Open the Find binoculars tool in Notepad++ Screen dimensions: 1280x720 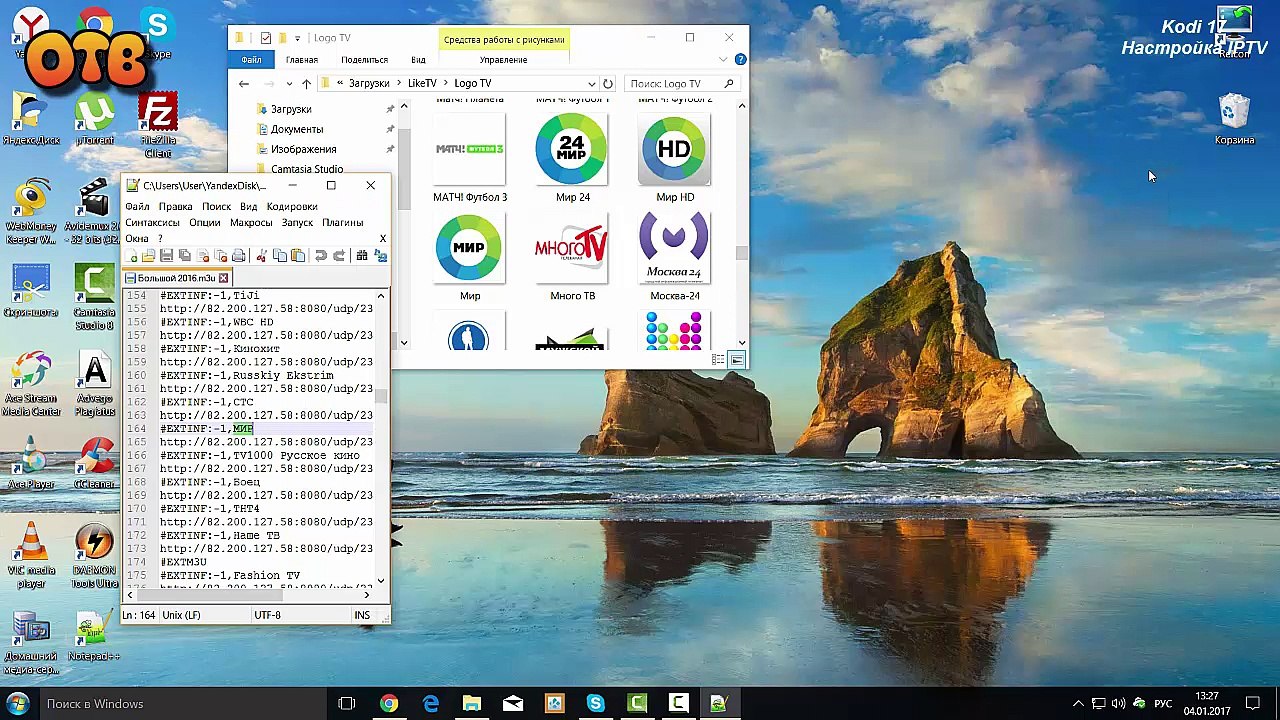point(362,256)
